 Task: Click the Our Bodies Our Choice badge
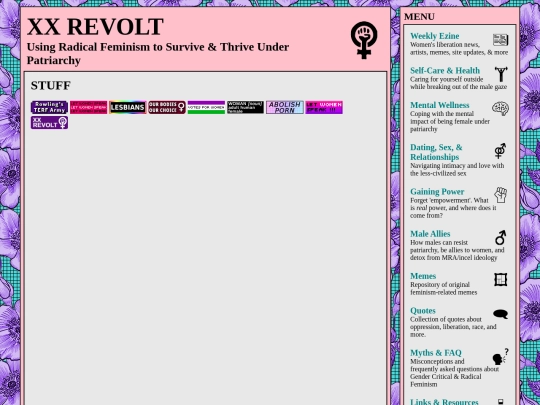167,107
